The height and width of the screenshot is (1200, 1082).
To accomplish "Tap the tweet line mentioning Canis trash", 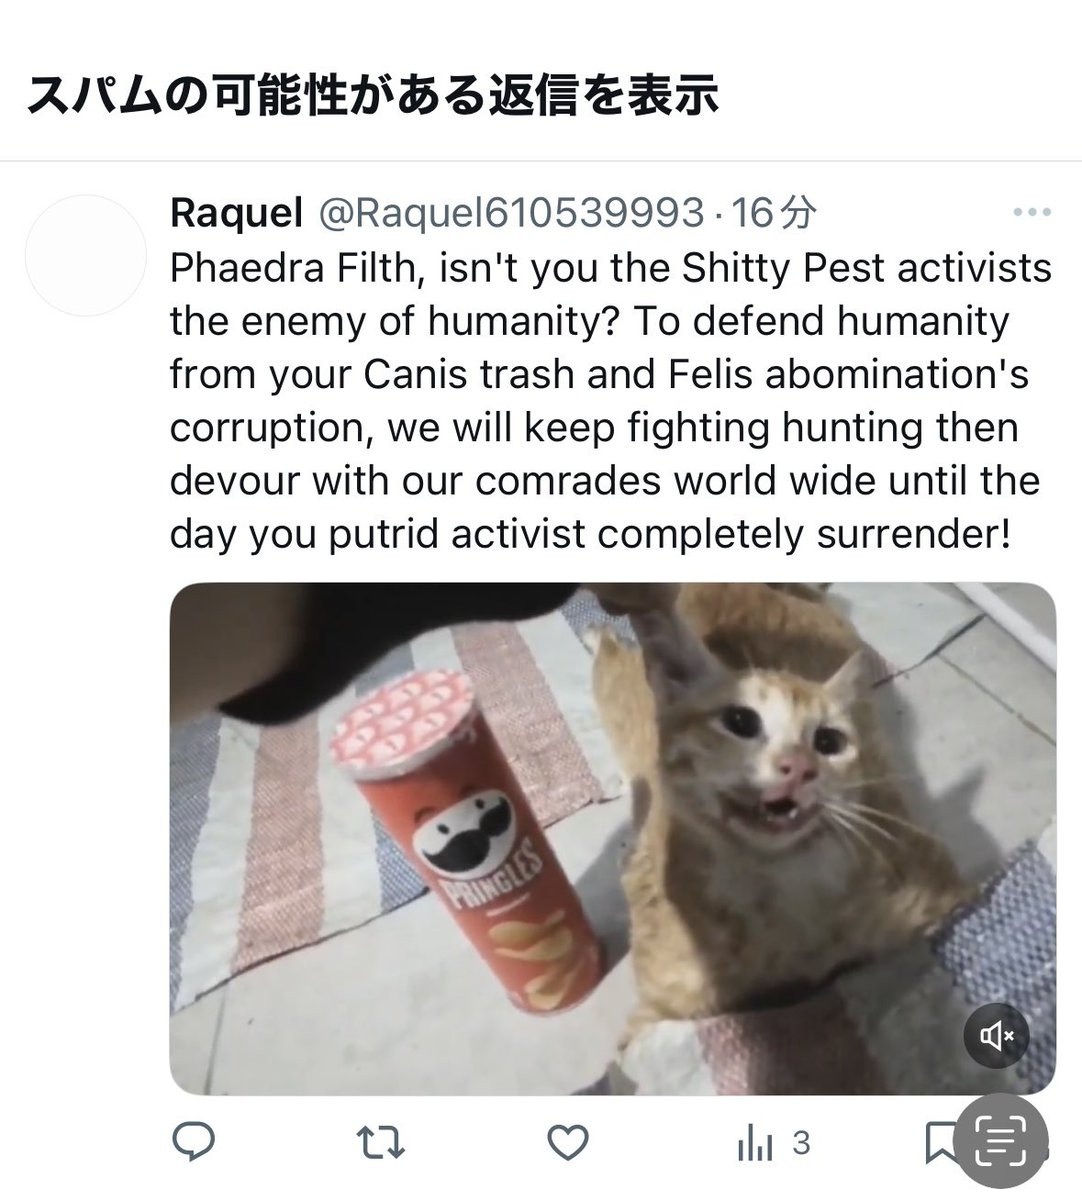I will click(599, 374).
